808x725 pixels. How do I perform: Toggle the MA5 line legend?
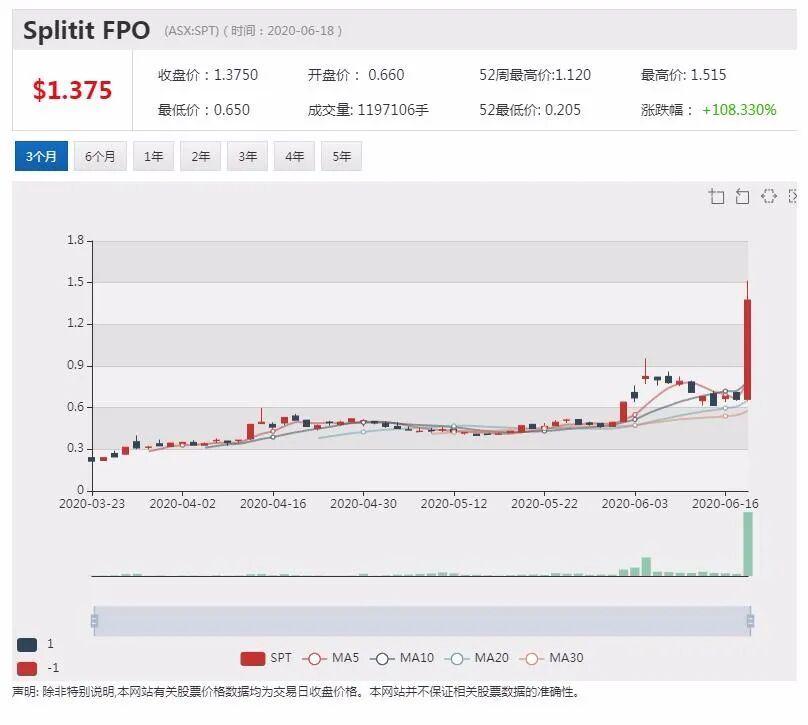[x=330, y=658]
